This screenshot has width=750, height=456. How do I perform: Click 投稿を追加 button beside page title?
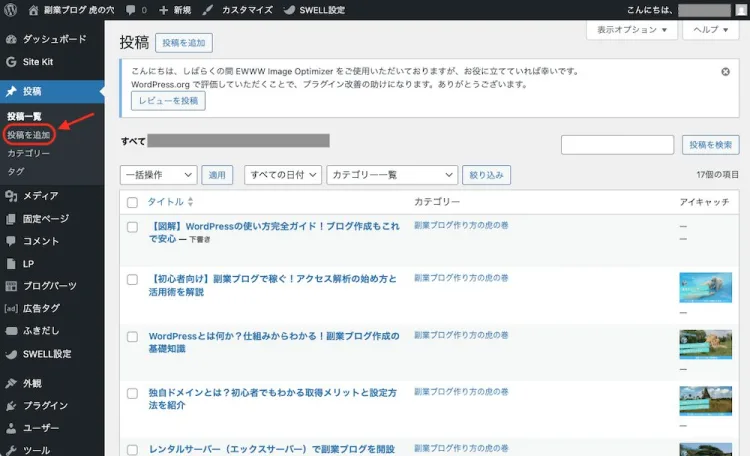point(184,43)
